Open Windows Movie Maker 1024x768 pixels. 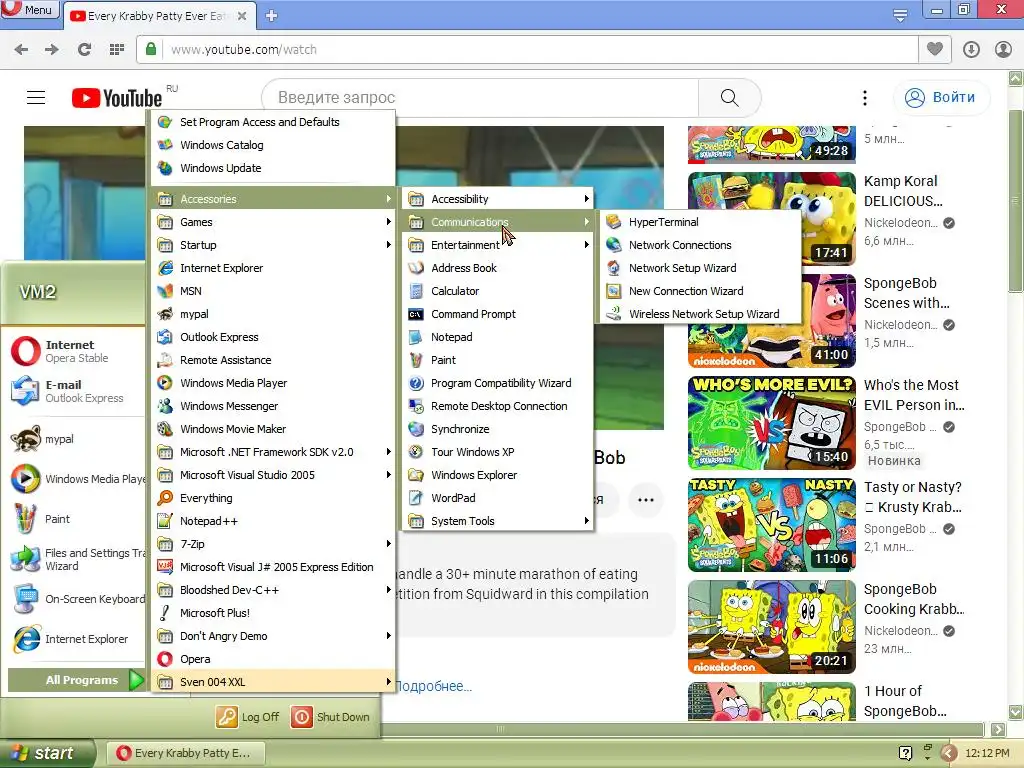pos(273,429)
